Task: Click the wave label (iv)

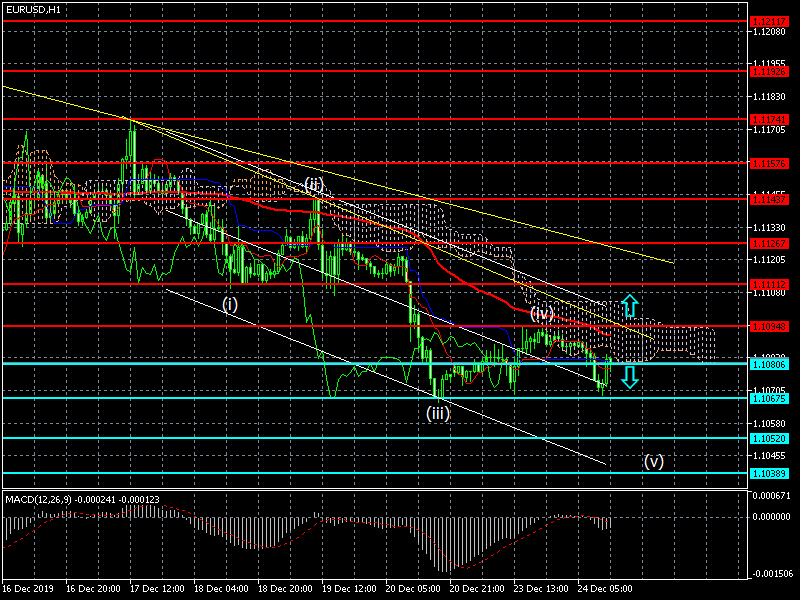Action: pyautogui.click(x=542, y=313)
